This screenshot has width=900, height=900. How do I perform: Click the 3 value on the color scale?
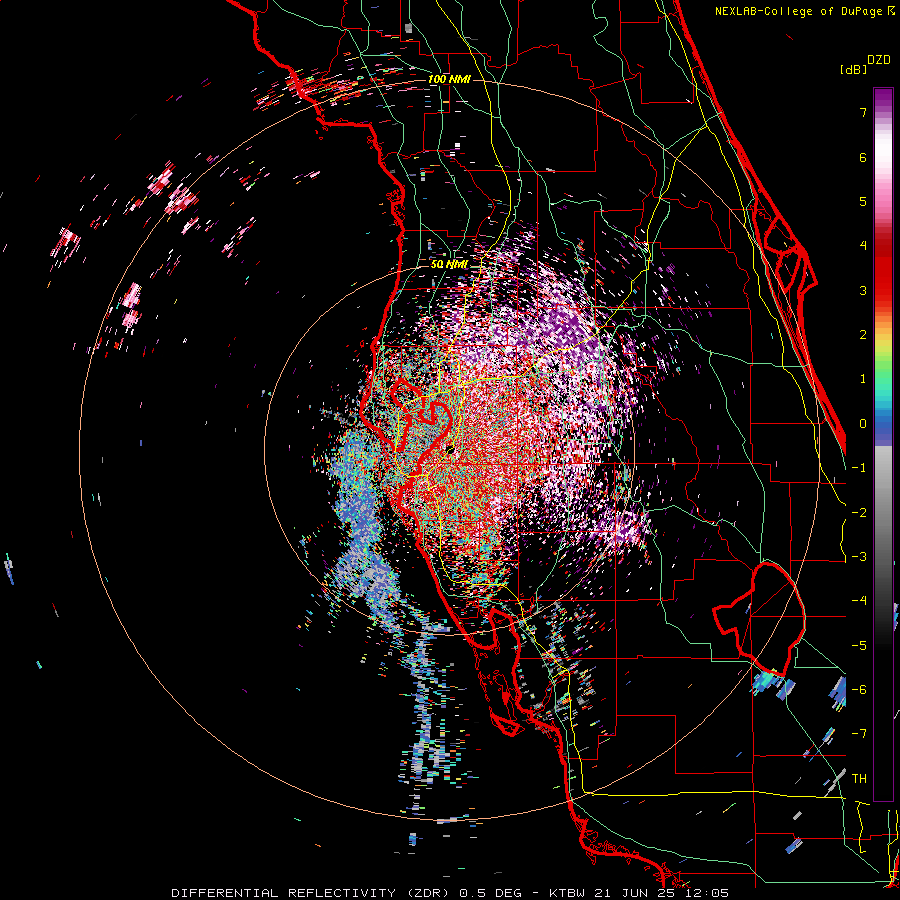pyautogui.click(x=863, y=290)
